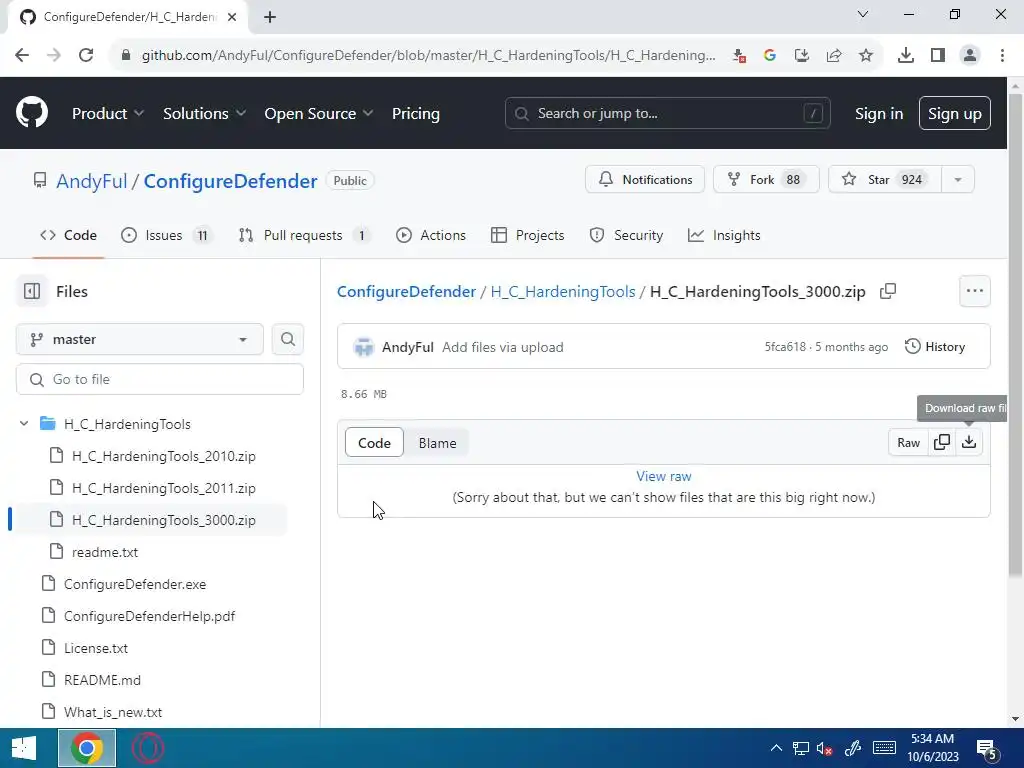
Task: Click the browser address bar URL
Action: coord(428,56)
